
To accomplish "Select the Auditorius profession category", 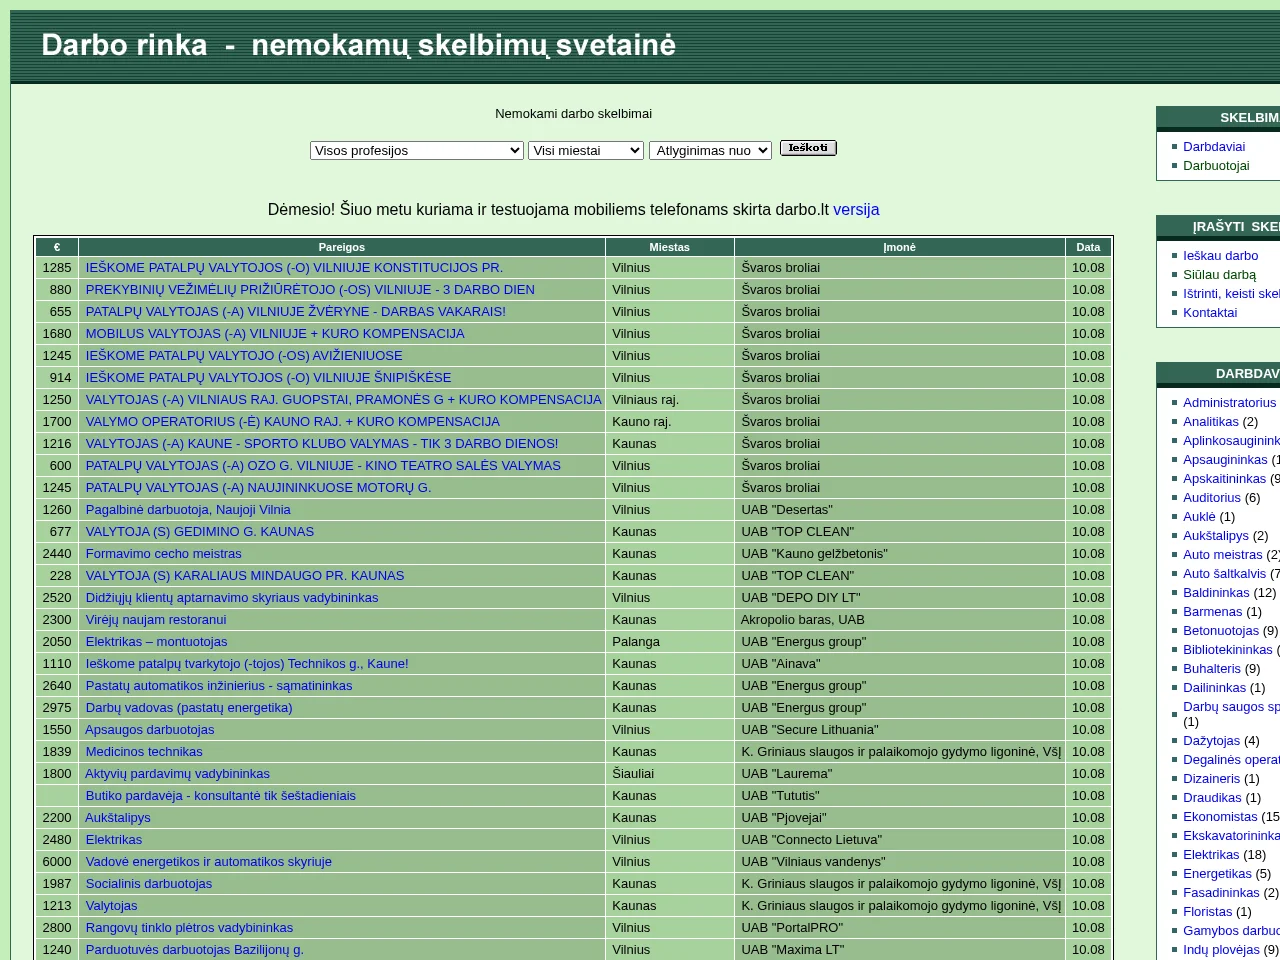I will point(1212,498).
